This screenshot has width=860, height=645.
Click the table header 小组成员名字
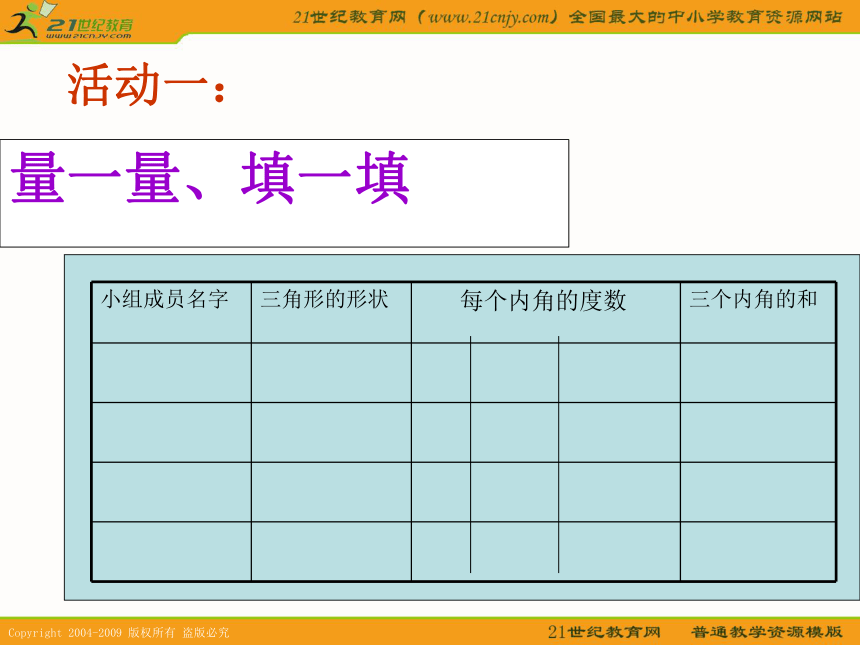pyautogui.click(x=165, y=299)
